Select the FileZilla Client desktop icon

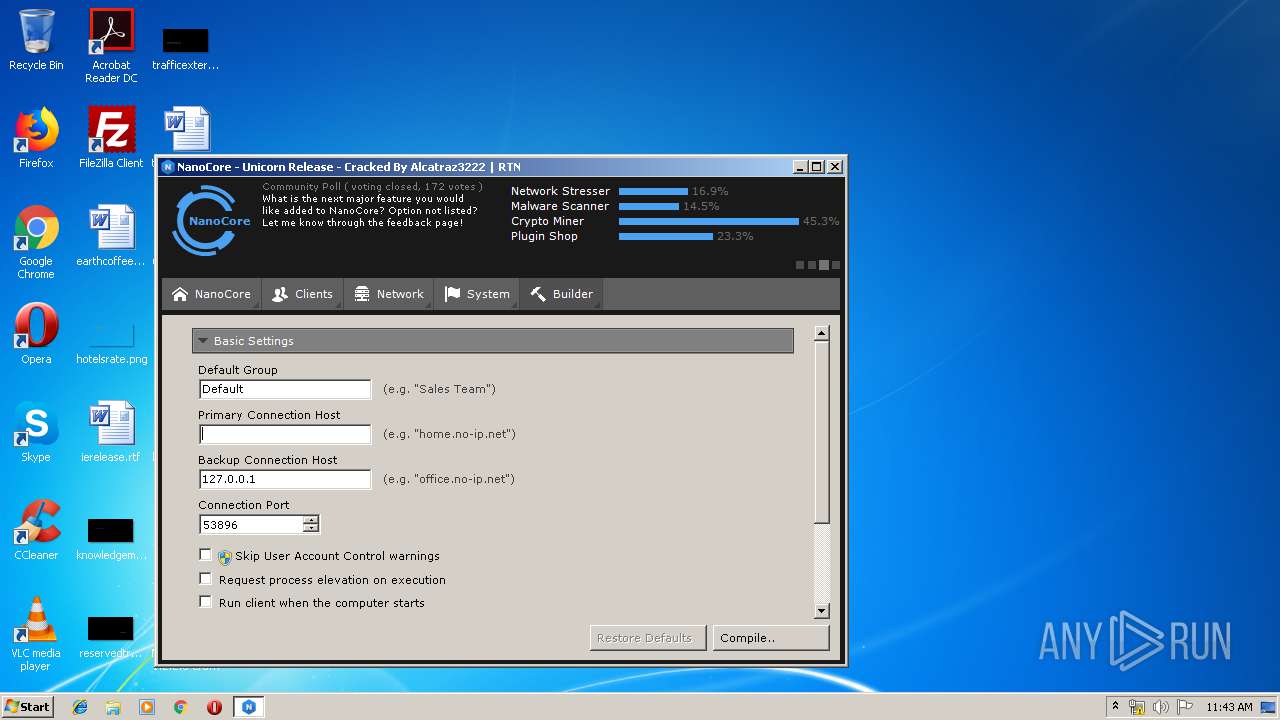click(x=111, y=138)
